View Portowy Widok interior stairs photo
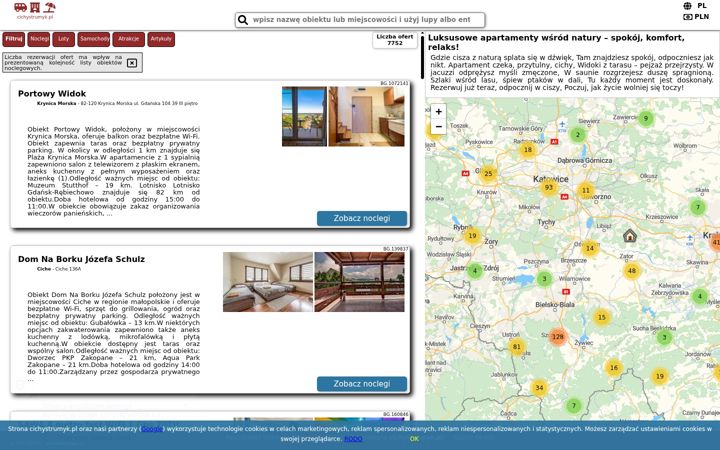The height and width of the screenshot is (450, 720). (x=366, y=116)
